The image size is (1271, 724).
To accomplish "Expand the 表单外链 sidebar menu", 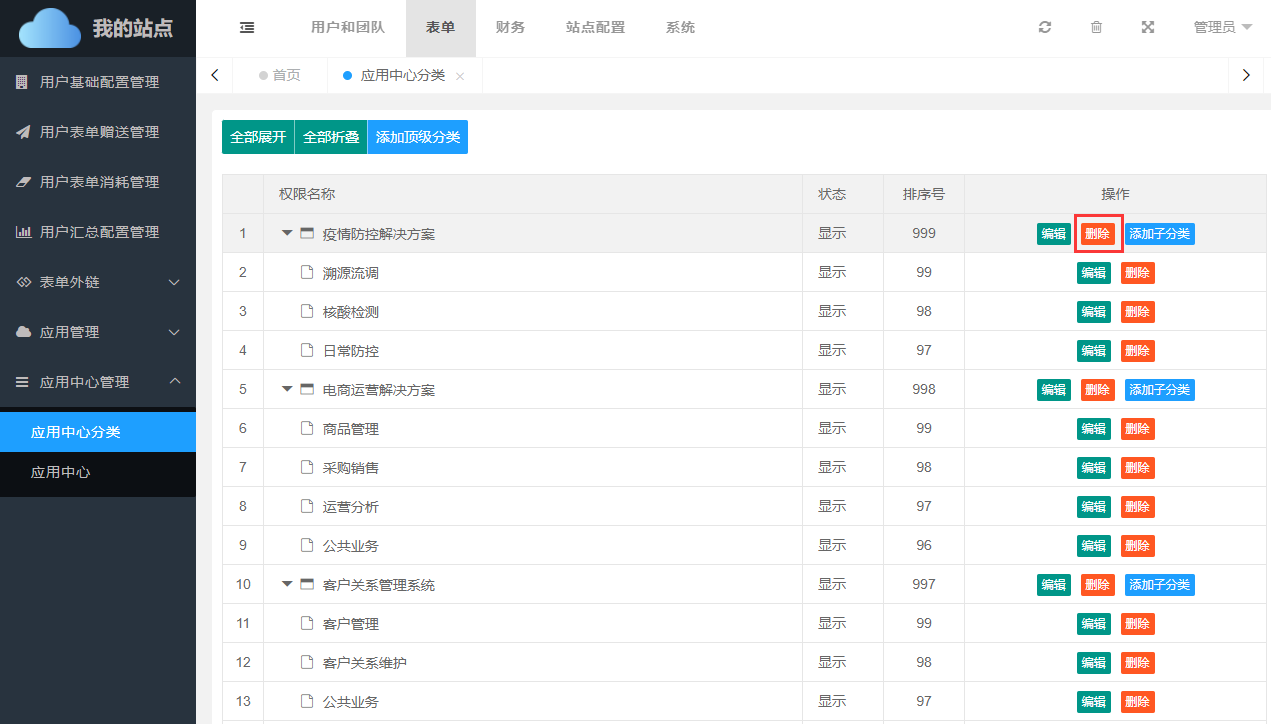I will coord(98,282).
